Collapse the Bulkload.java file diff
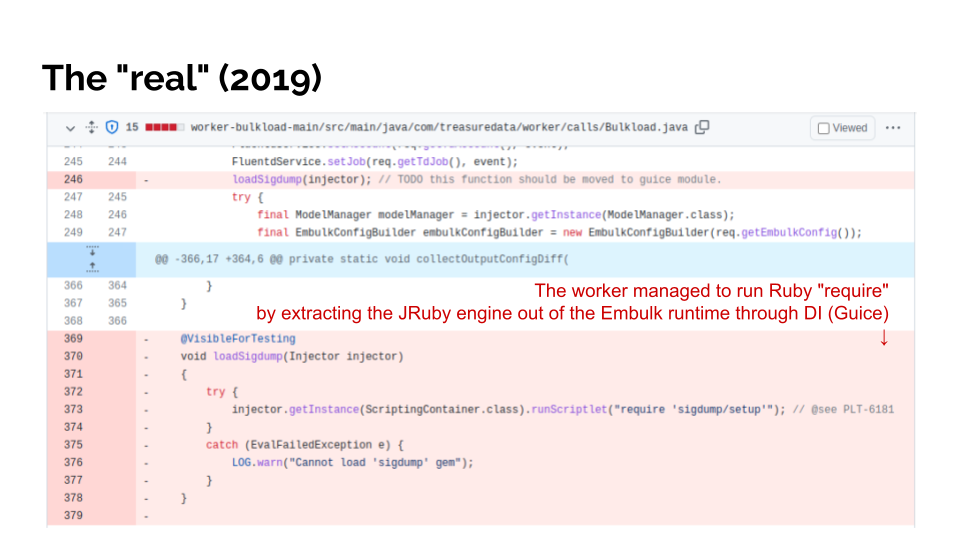960x540 pixels. (70, 128)
